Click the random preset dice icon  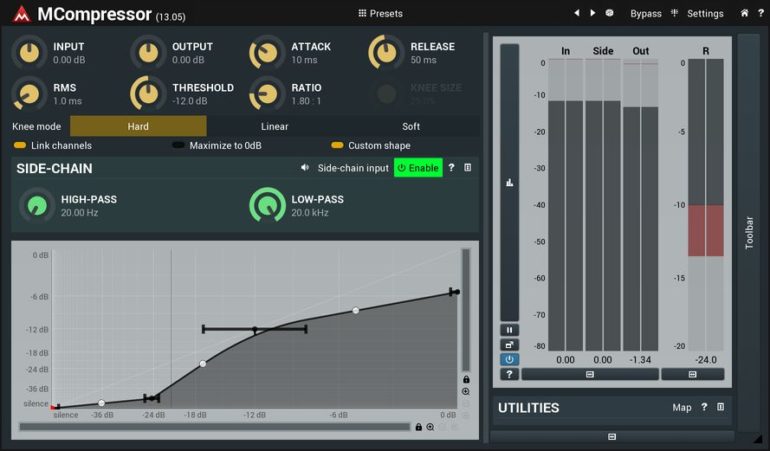pyautogui.click(x=609, y=13)
